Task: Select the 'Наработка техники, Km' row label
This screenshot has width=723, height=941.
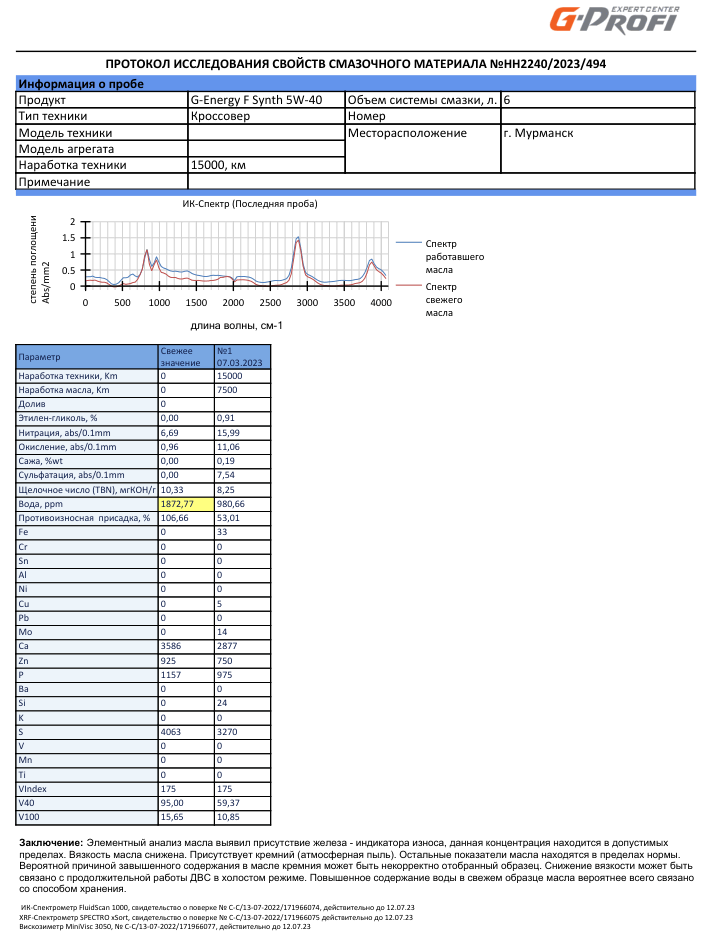Action: [x=68, y=376]
